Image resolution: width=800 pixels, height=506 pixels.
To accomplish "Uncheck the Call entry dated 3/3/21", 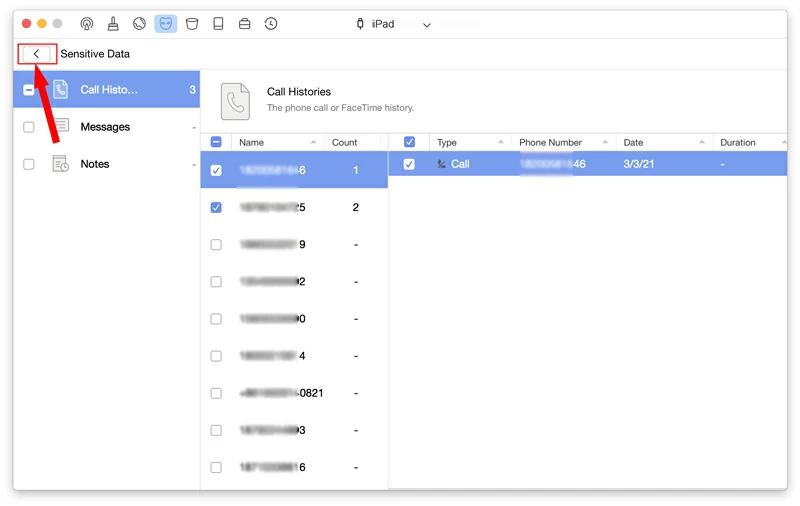I will click(409, 164).
